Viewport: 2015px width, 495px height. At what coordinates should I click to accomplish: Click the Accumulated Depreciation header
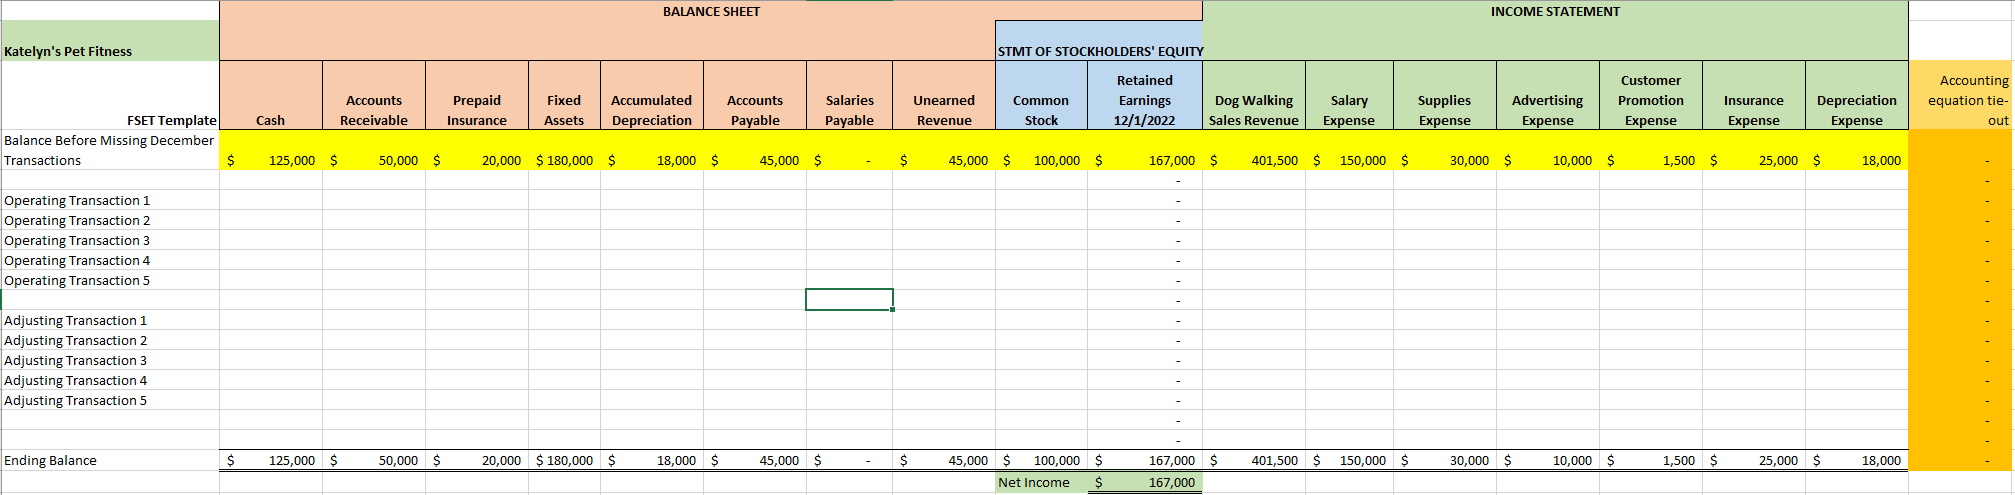click(x=652, y=95)
